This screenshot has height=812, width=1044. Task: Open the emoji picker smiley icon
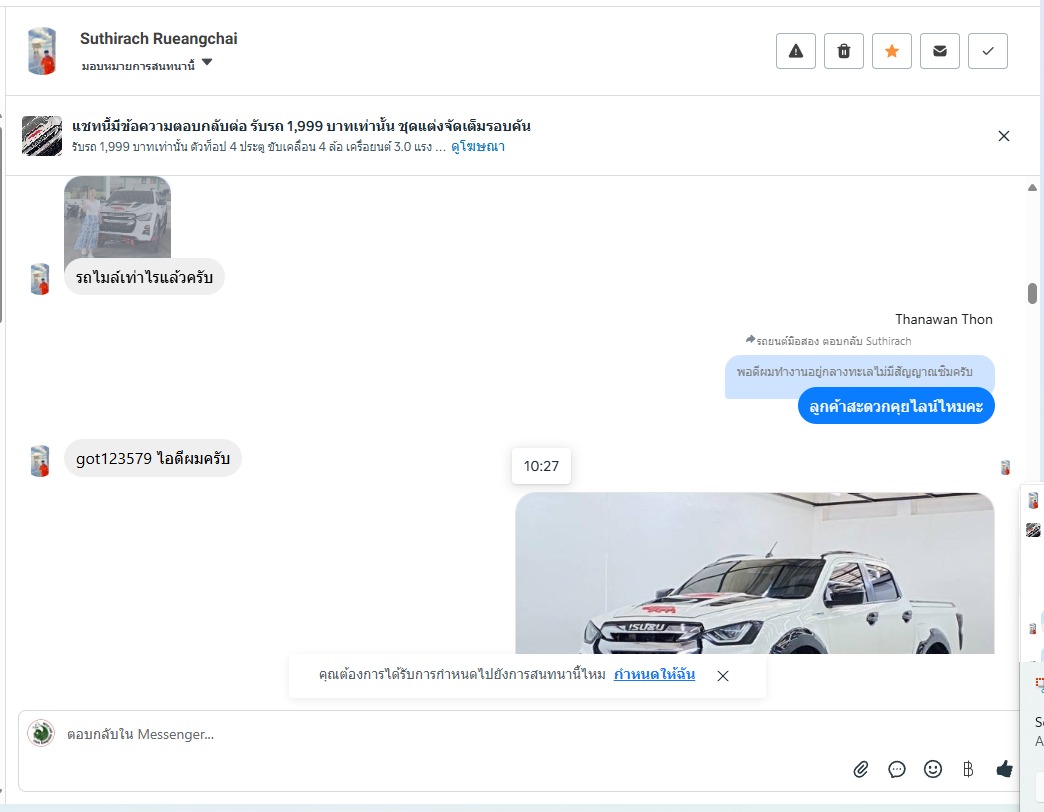coord(933,769)
